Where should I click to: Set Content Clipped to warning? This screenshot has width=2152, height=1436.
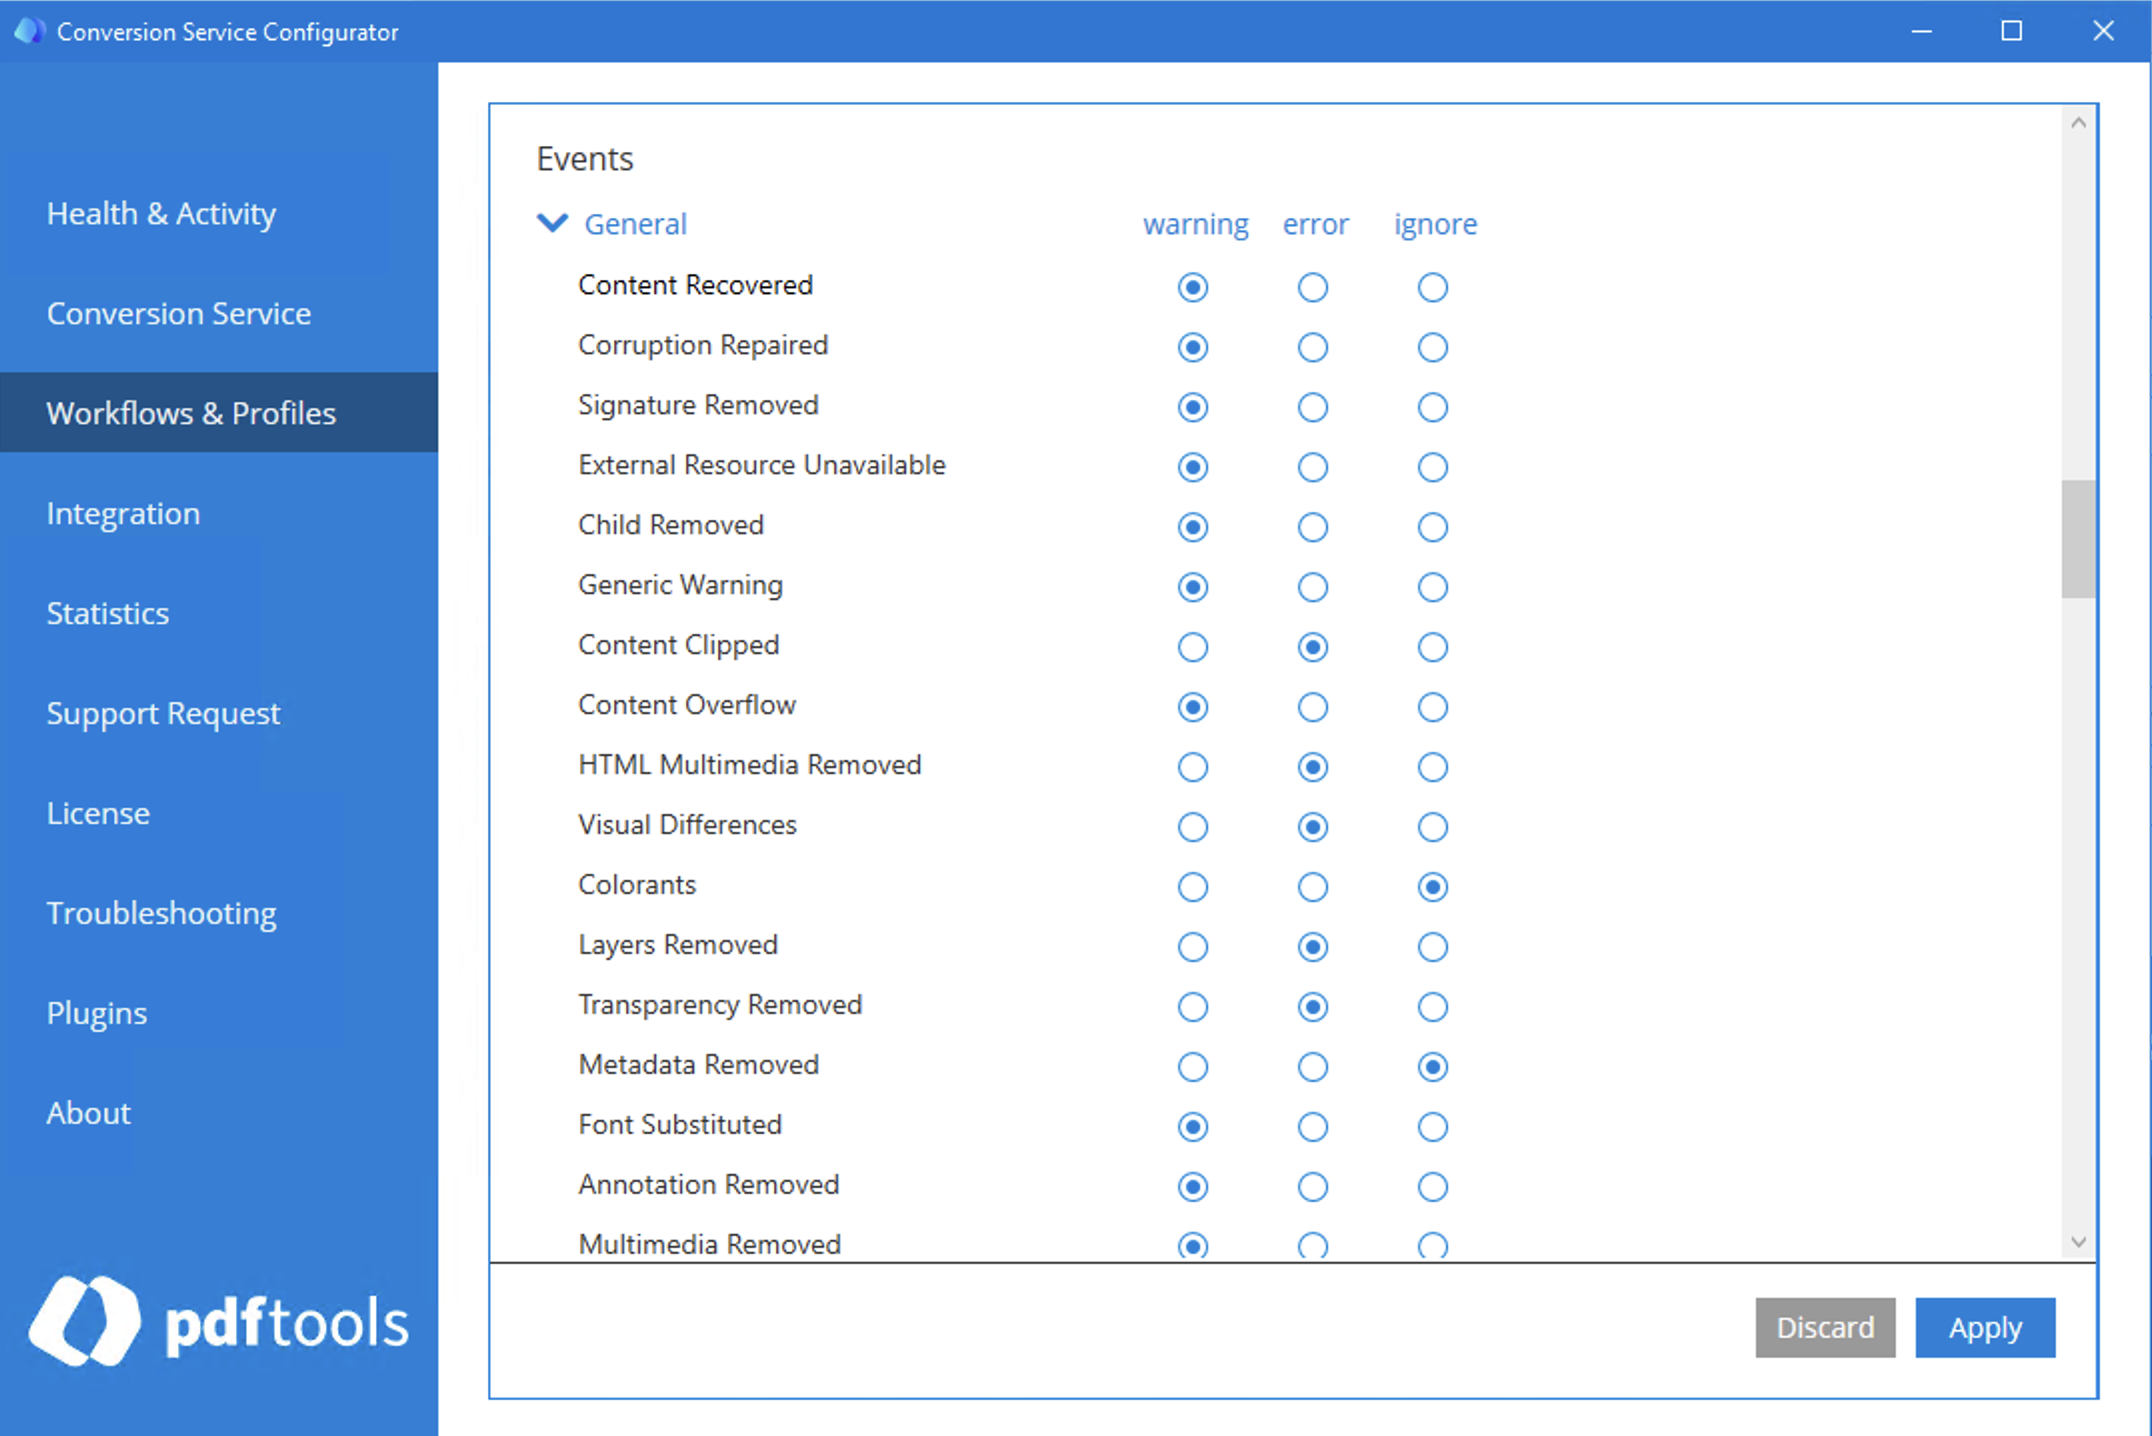click(x=1192, y=647)
